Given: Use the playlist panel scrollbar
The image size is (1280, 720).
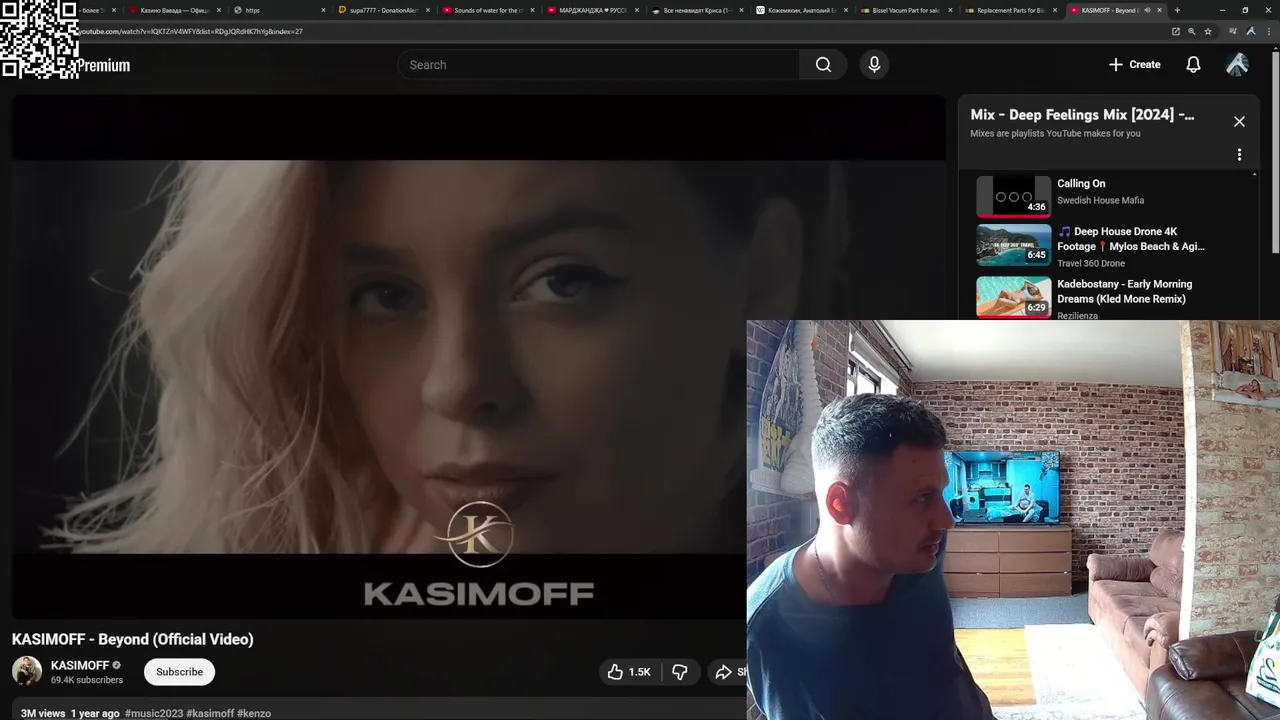Looking at the screenshot, I should [x=1255, y=245].
